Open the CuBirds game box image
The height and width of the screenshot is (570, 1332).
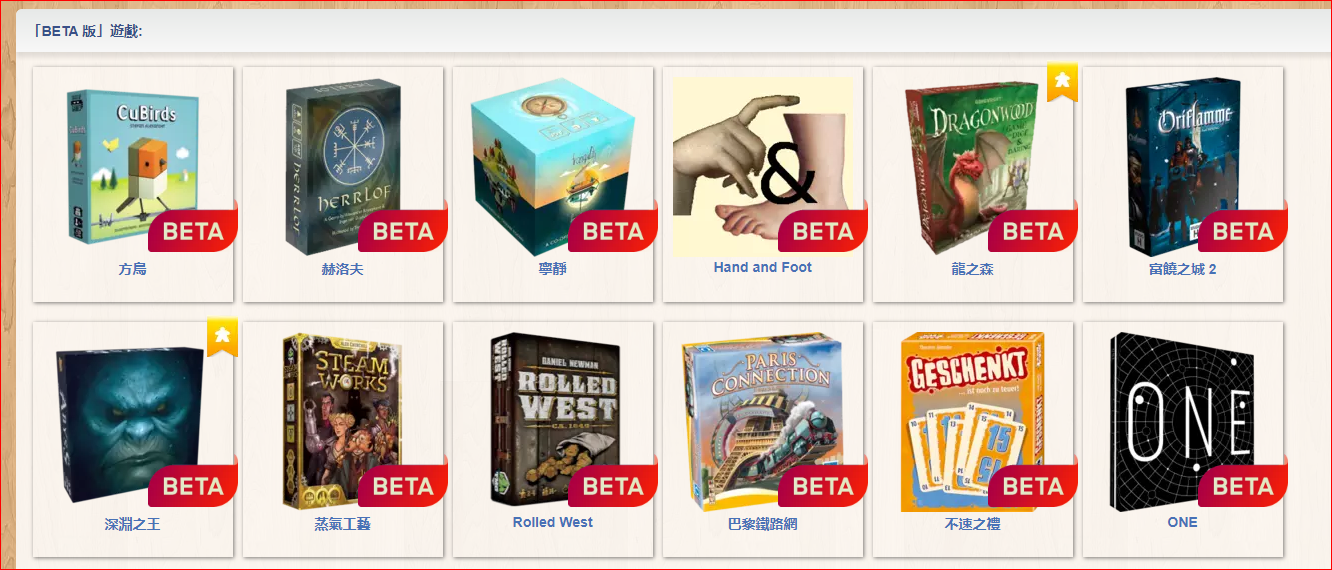133,165
